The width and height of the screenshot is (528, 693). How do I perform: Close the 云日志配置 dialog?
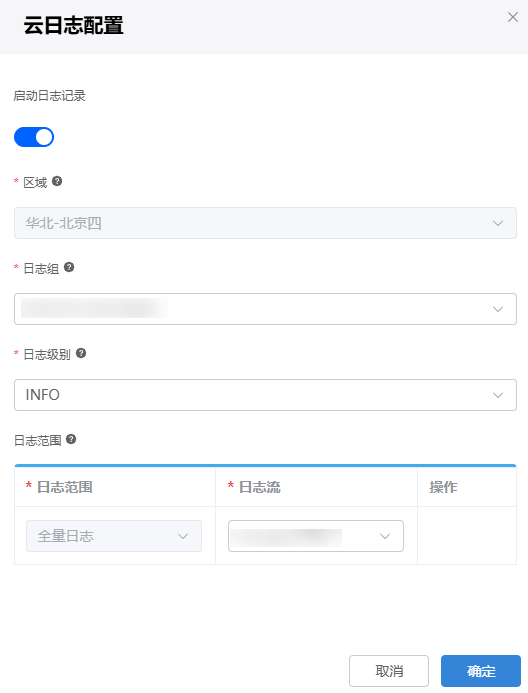(x=513, y=17)
